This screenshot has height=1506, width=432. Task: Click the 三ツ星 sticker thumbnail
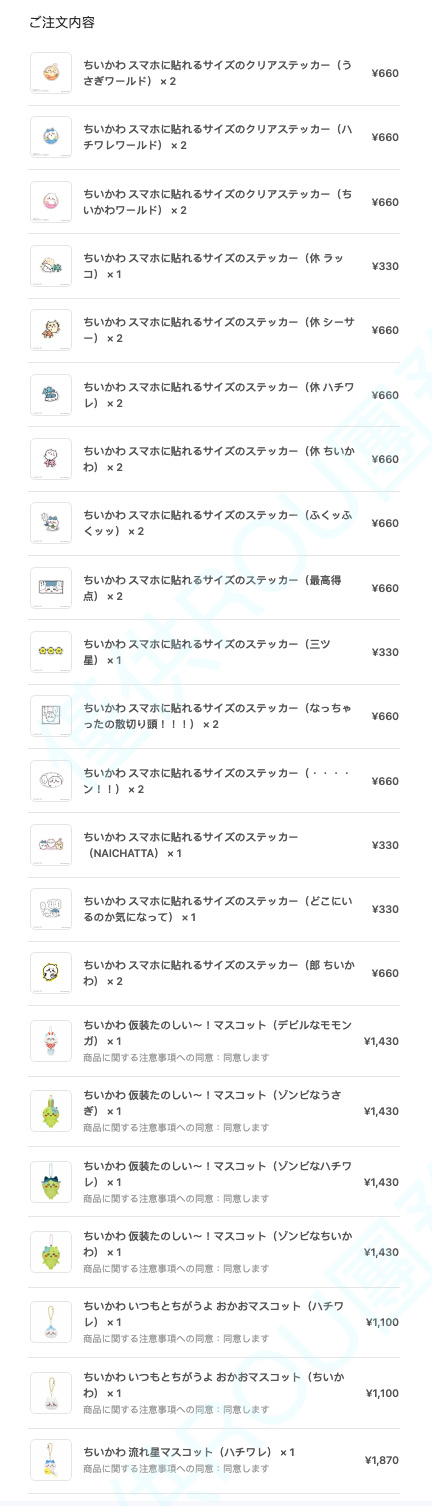51,652
